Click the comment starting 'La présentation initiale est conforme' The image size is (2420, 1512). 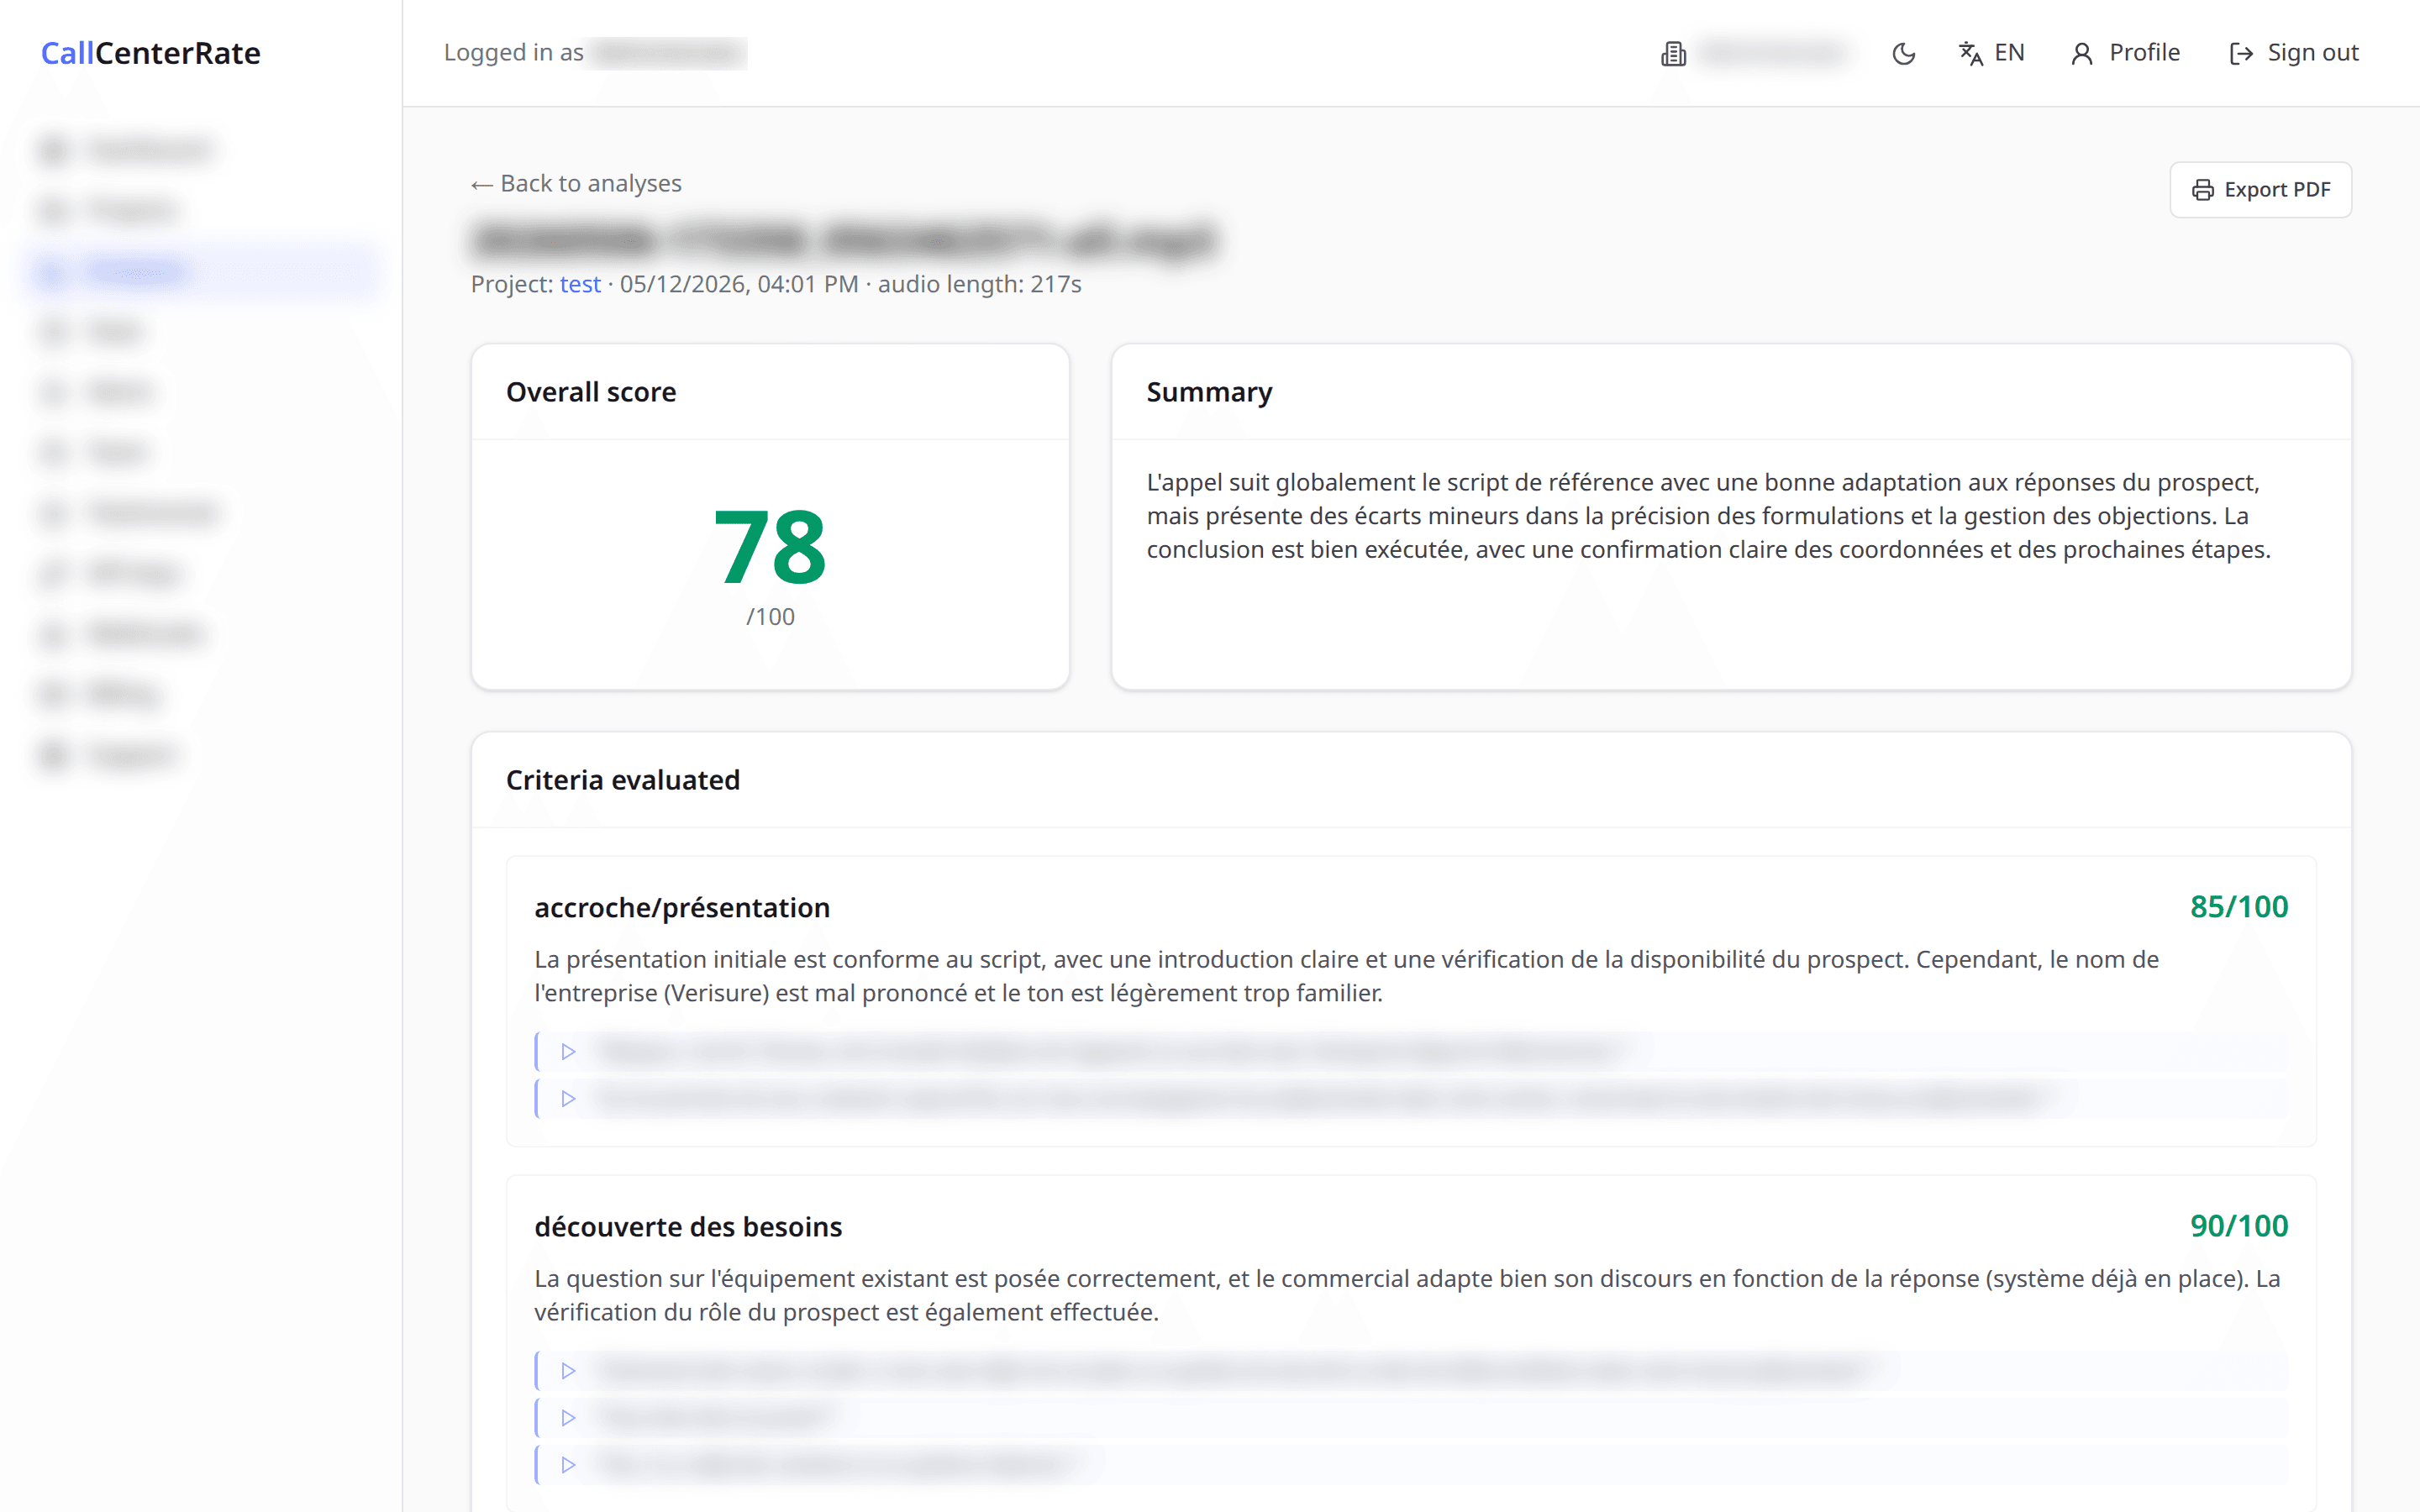pos(1346,976)
